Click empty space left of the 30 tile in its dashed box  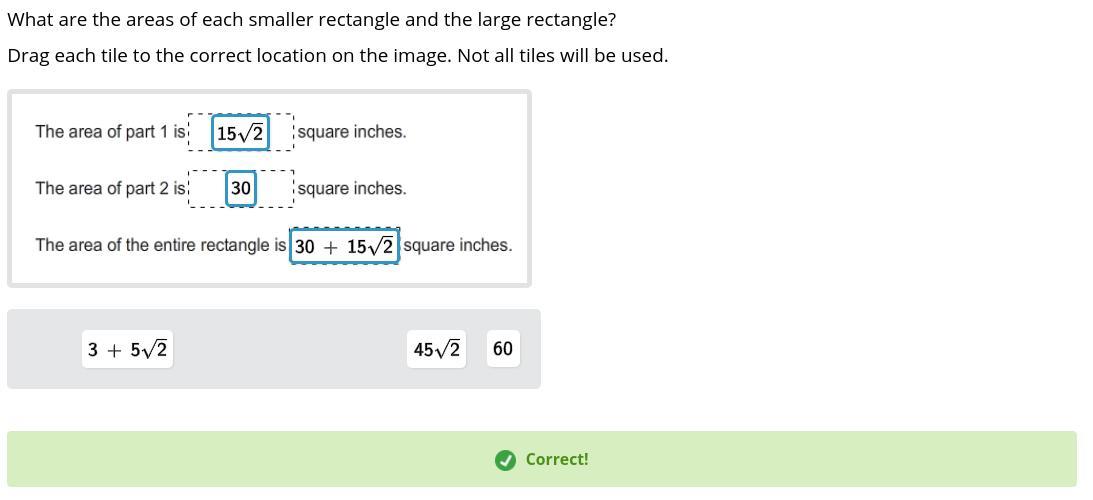[208, 188]
